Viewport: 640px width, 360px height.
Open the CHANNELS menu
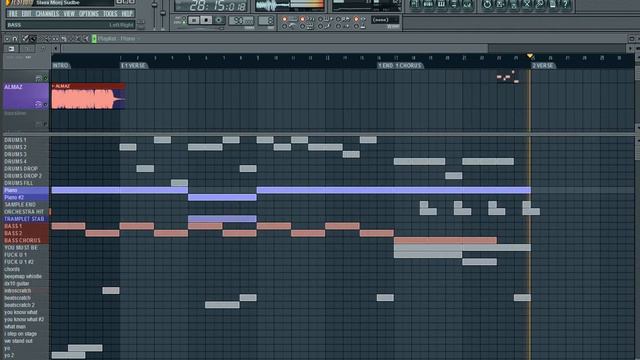[x=47, y=13]
